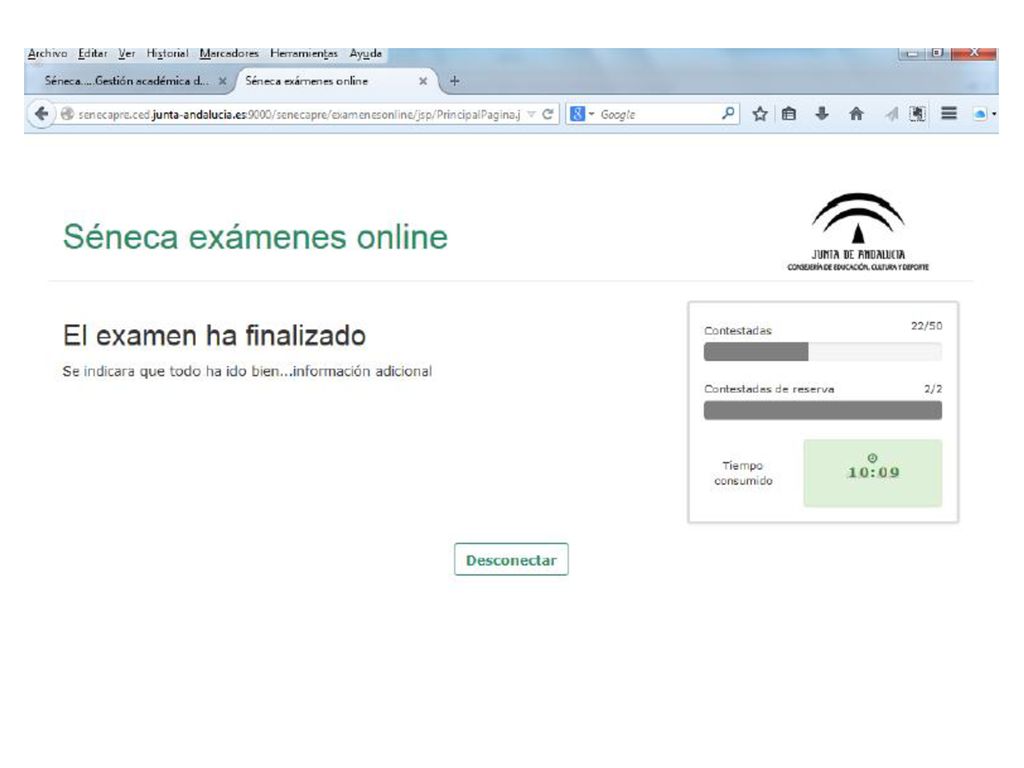Viewport: 1024px width, 768px height.
Task: Close the Séneca Gestión académica tab
Action: coord(223,81)
